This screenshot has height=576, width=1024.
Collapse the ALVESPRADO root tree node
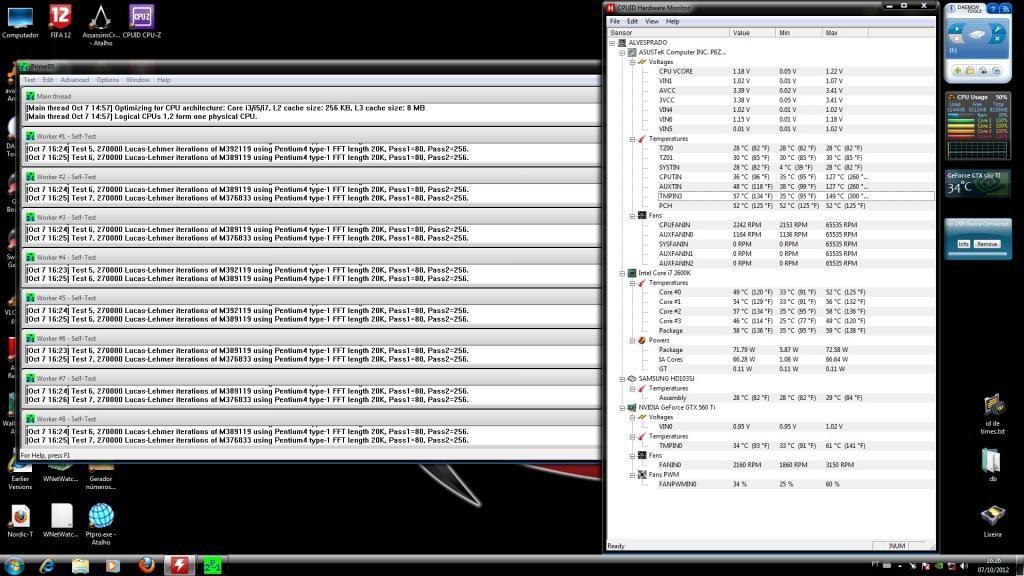click(613, 42)
